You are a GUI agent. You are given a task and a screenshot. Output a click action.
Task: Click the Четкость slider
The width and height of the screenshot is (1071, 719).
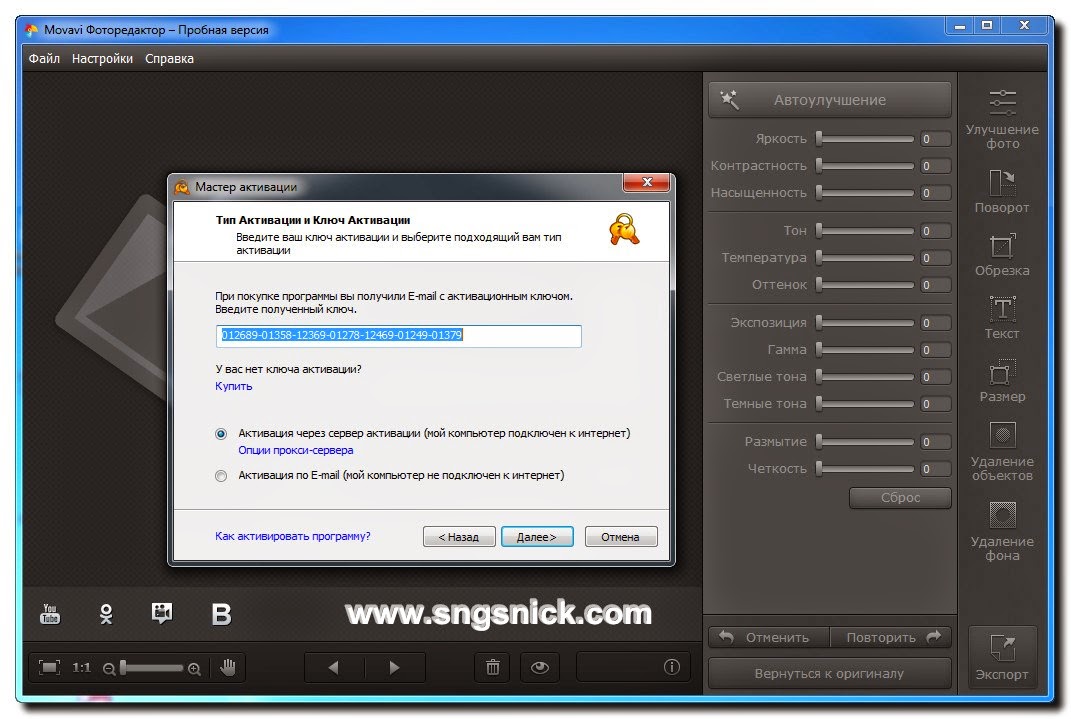865,468
